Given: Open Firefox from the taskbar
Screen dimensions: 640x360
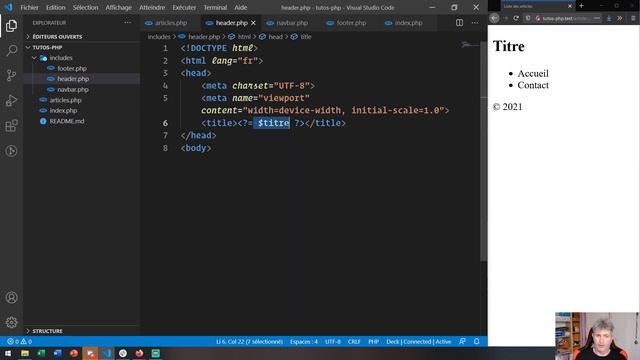Looking at the screenshot, I should (139, 353).
